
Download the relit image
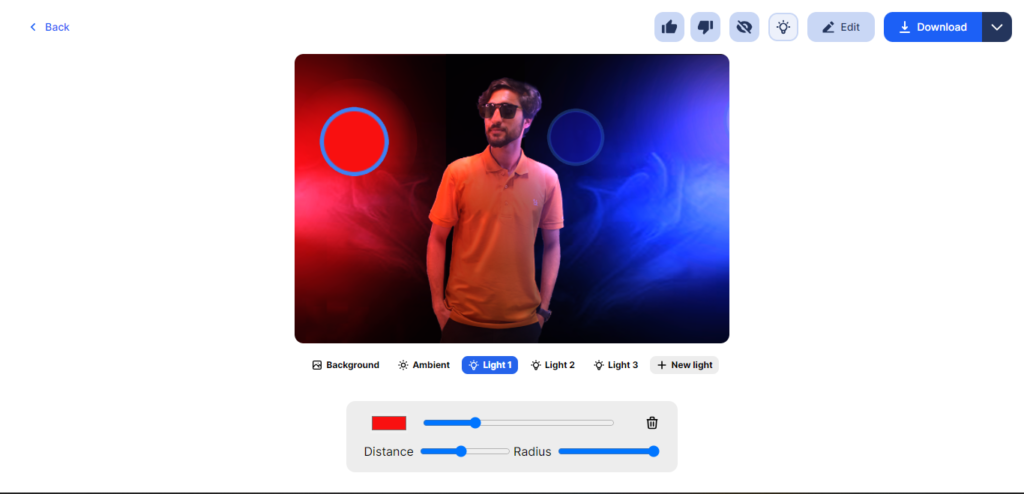pyautogui.click(x=933, y=27)
